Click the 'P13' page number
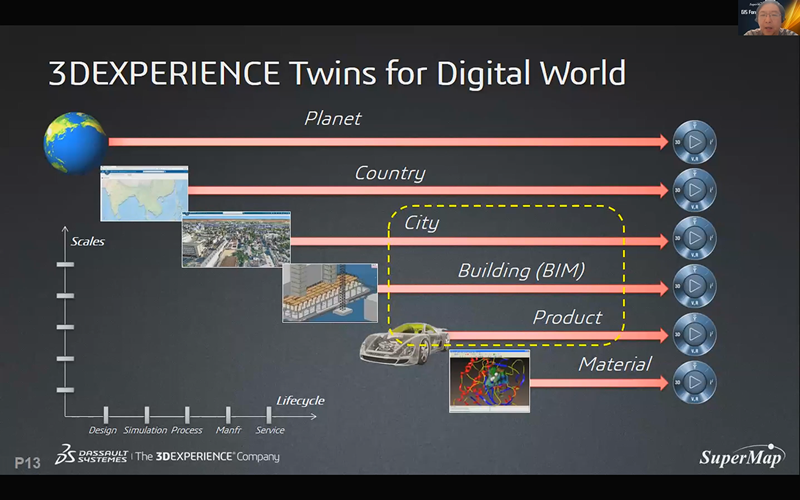Image resolution: width=800 pixels, height=500 pixels. tap(27, 463)
